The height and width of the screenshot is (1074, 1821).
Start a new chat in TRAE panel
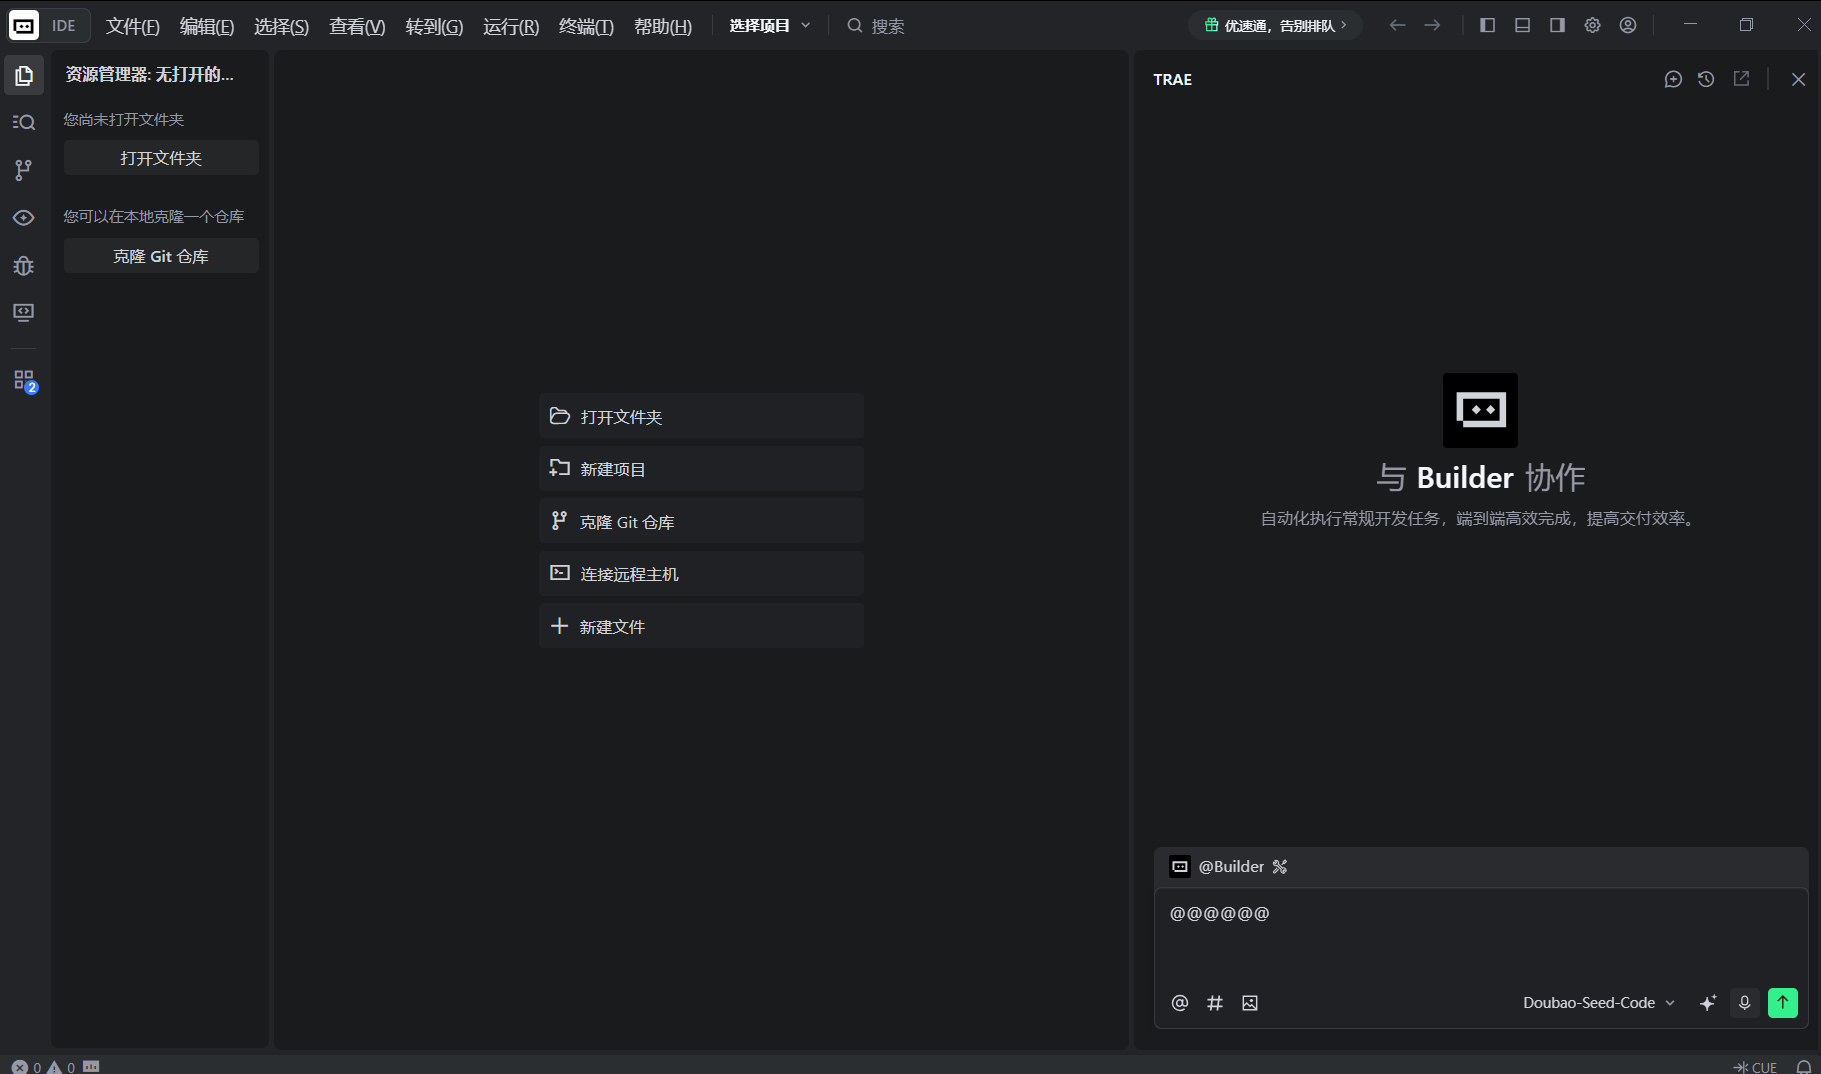point(1673,79)
